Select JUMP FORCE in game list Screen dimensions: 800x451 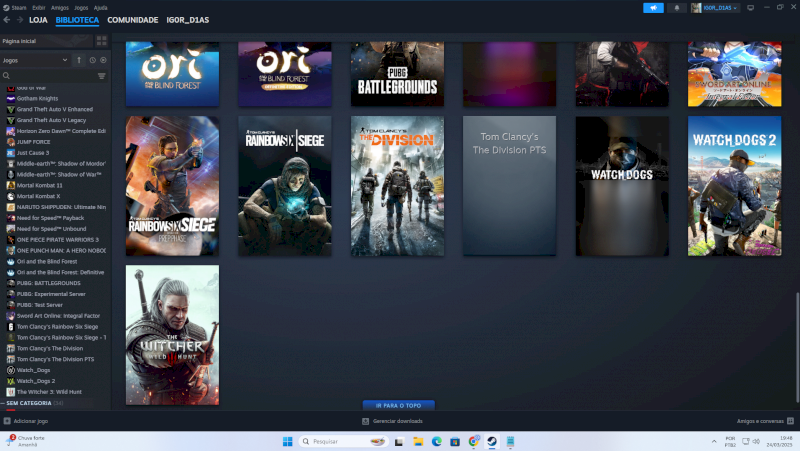[56, 142]
